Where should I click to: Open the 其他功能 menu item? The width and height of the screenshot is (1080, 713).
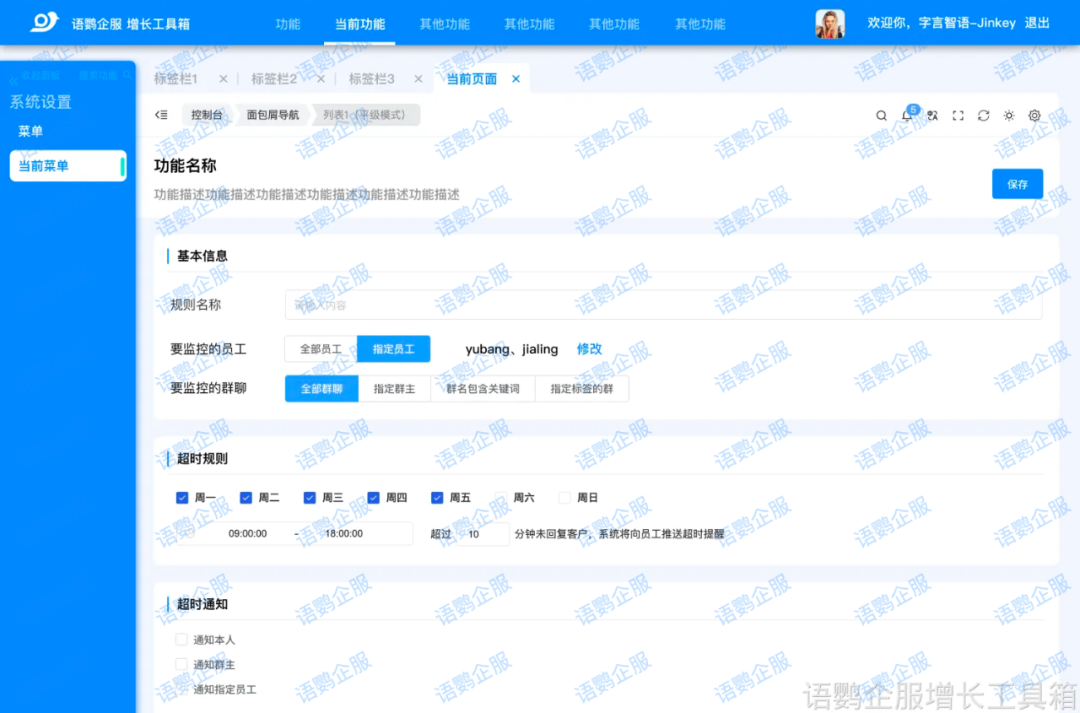click(445, 25)
